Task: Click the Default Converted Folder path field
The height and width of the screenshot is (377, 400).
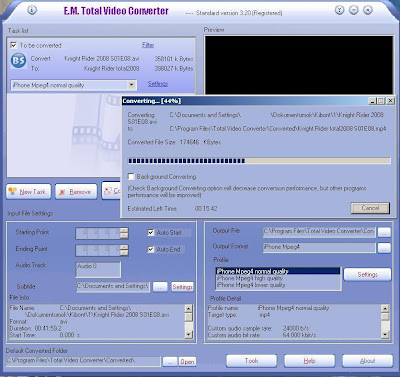Action: coord(83,361)
